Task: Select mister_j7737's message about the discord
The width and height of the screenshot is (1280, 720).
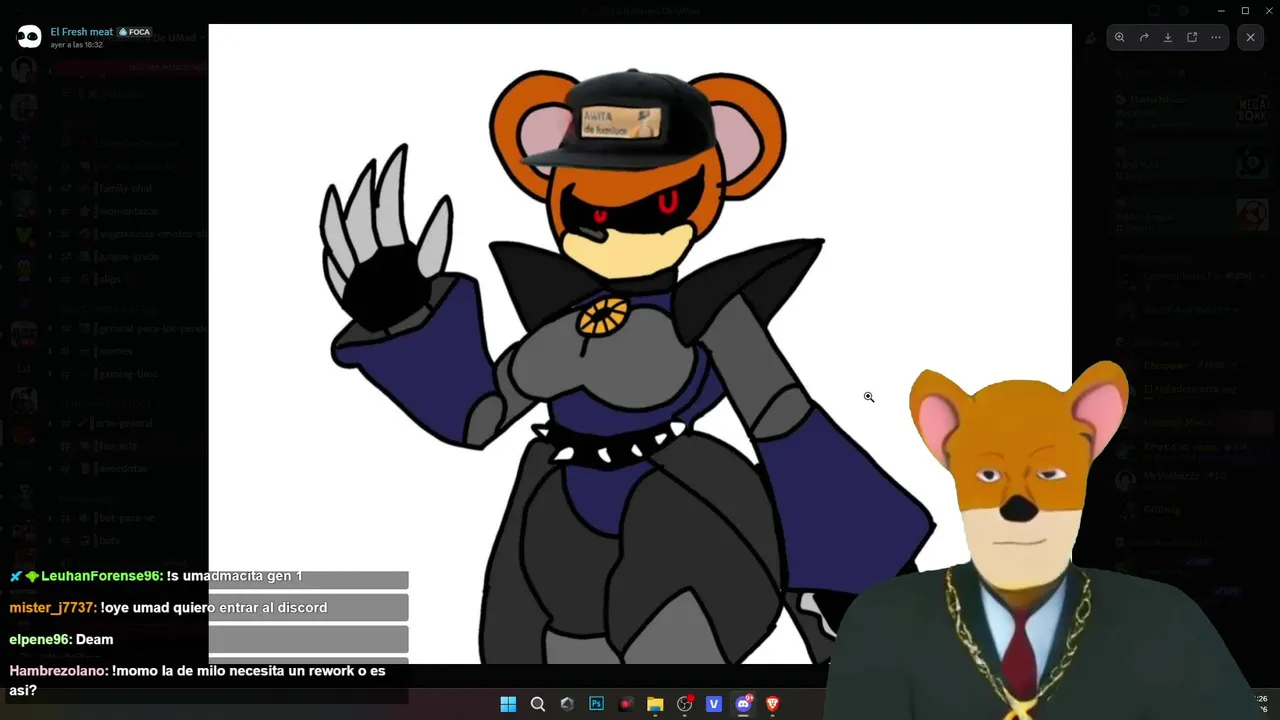Action: point(168,608)
